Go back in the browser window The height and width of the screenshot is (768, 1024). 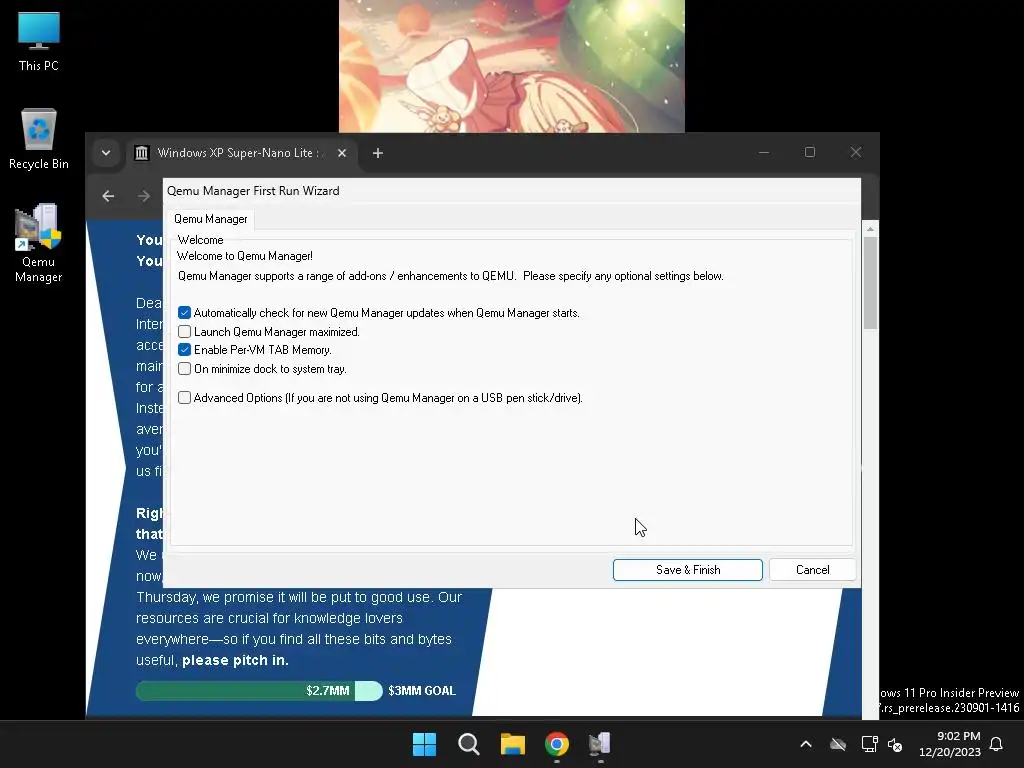108,196
